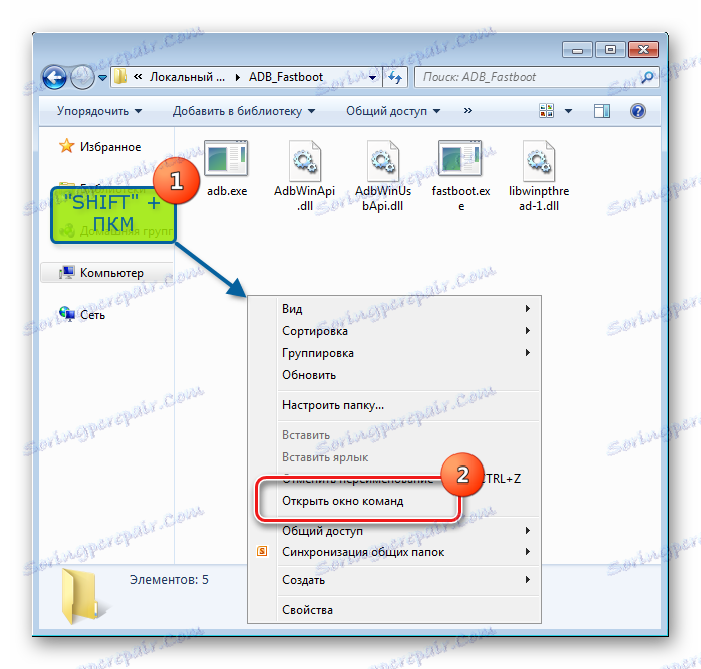701x669 pixels.
Task: Open the Вид submenu in context menu
Action: 395,309
